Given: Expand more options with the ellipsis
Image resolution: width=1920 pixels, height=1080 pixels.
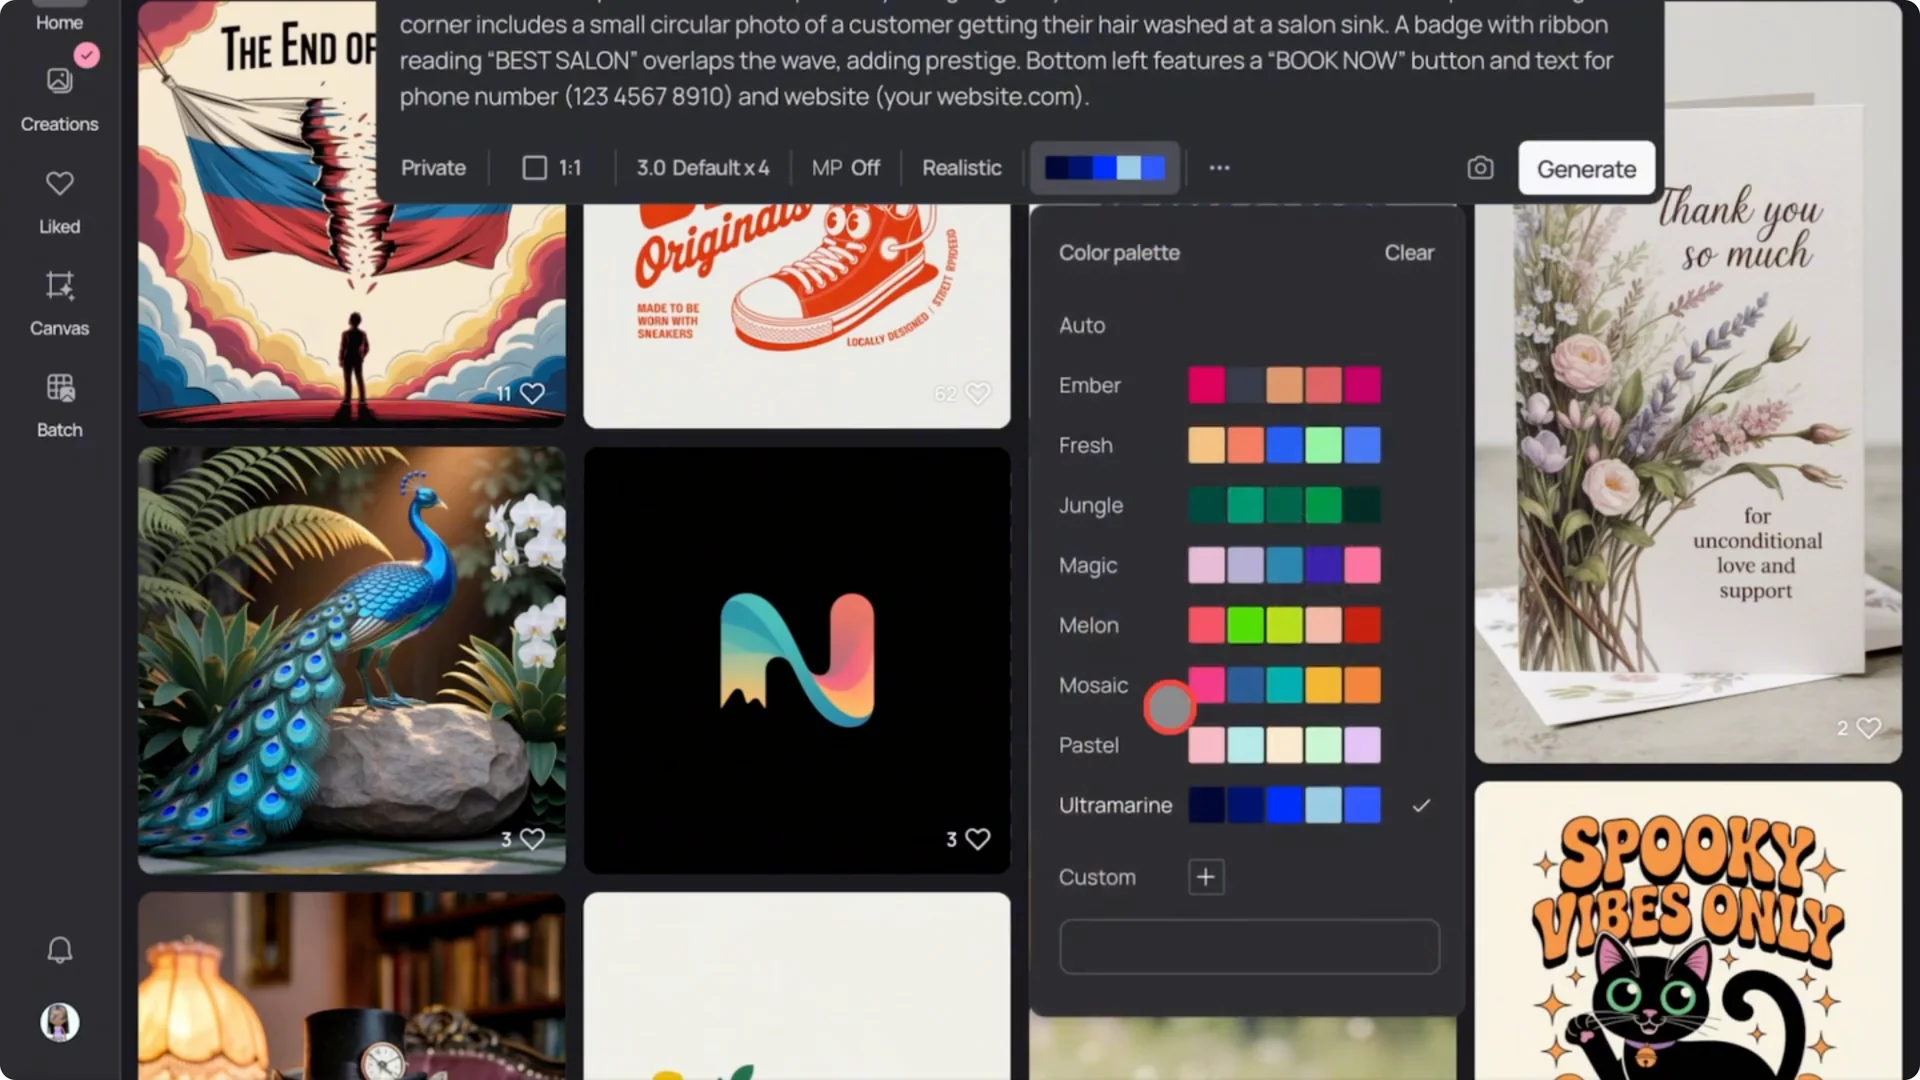Looking at the screenshot, I should click(x=1218, y=168).
